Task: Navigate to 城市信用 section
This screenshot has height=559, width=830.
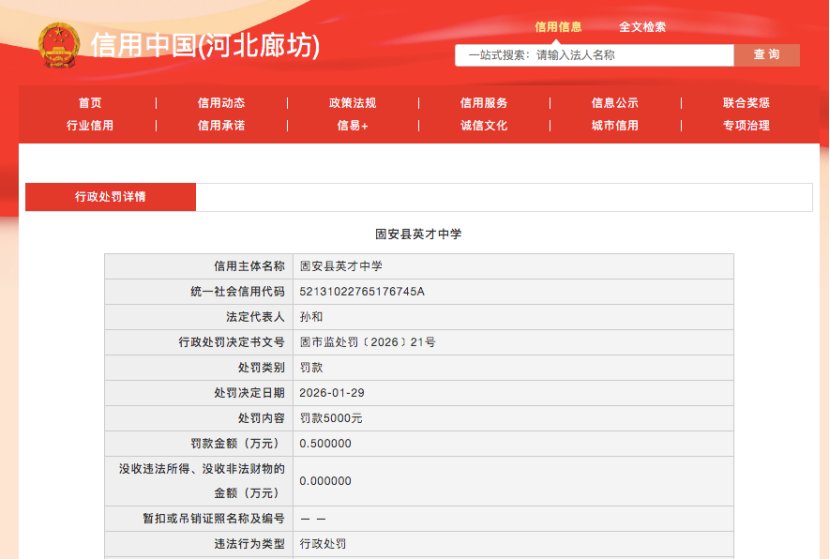Action: point(615,125)
